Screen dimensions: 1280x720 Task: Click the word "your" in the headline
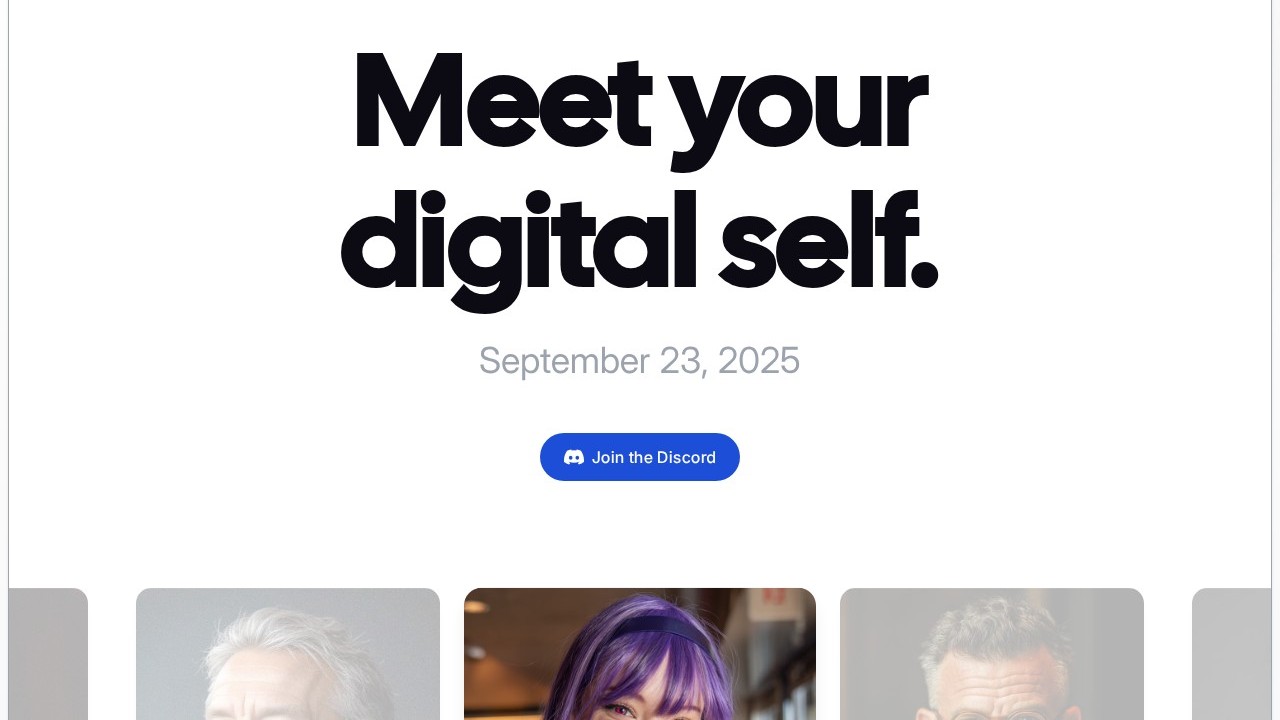point(797,110)
